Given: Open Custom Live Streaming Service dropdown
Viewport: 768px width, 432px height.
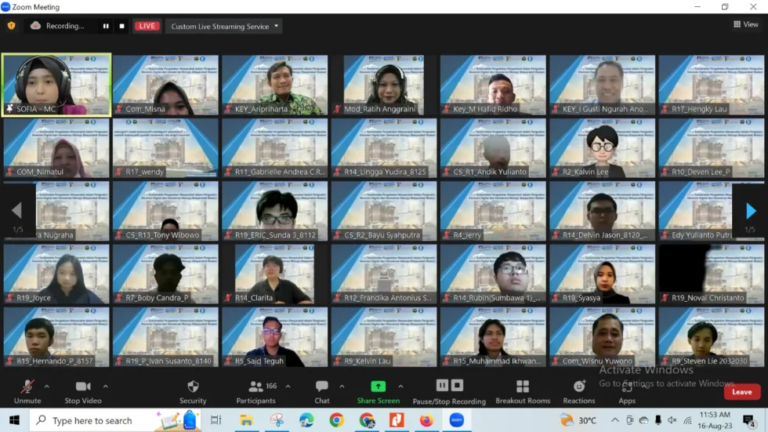Looking at the screenshot, I should pyautogui.click(x=223, y=27).
